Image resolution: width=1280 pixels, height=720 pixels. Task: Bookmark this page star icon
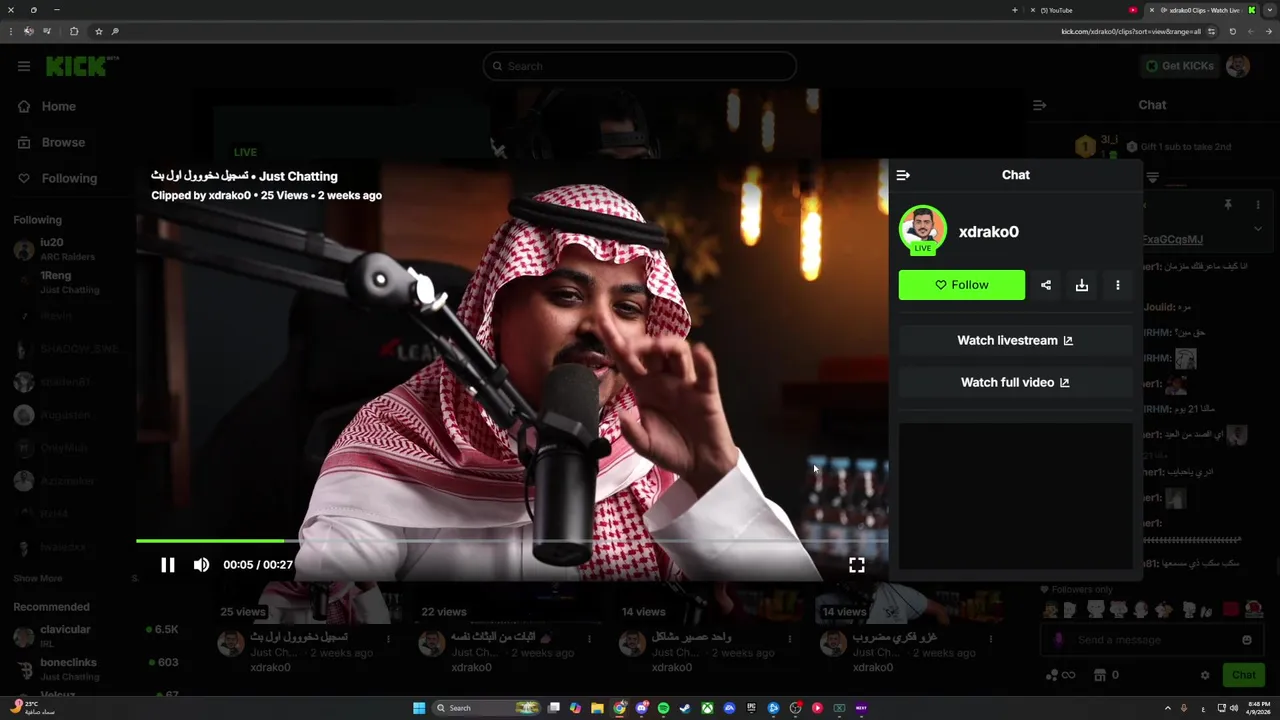(x=98, y=31)
